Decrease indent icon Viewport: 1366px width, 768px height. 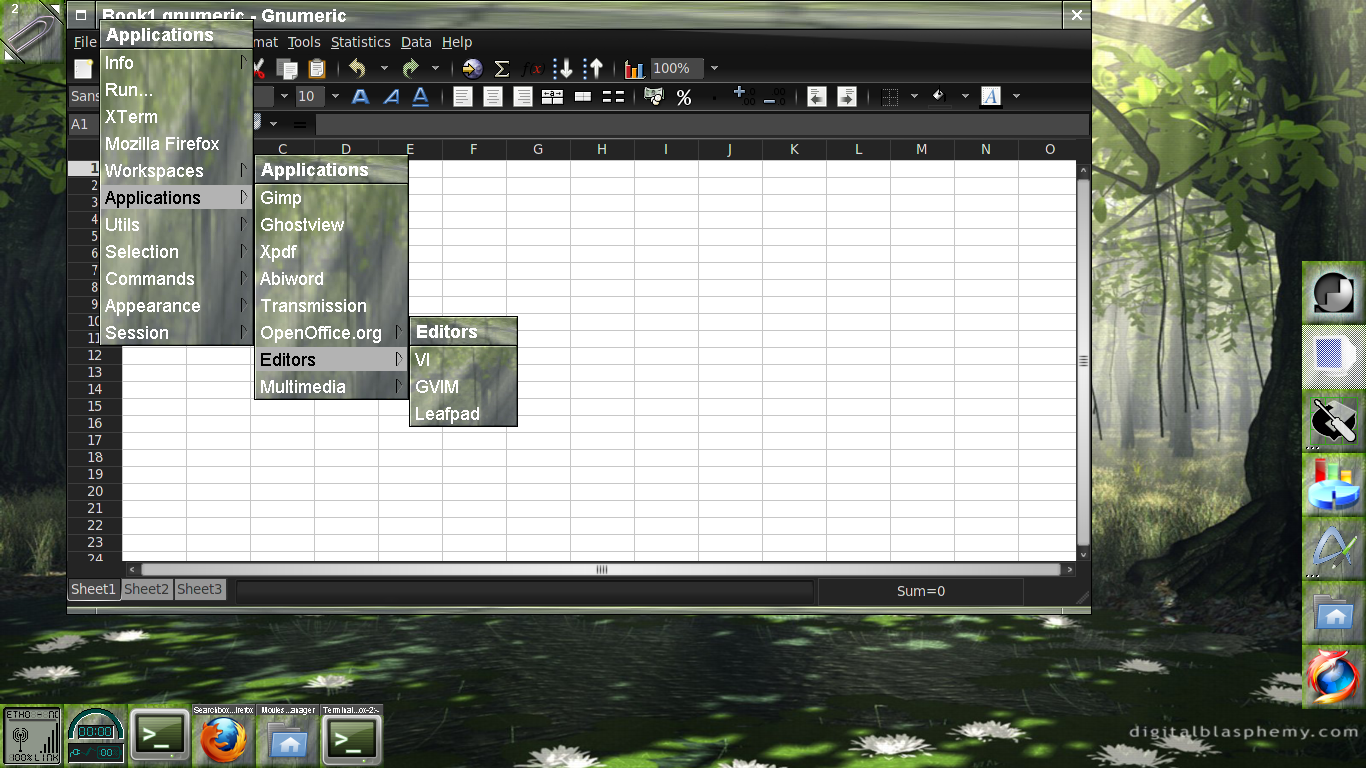coord(817,97)
